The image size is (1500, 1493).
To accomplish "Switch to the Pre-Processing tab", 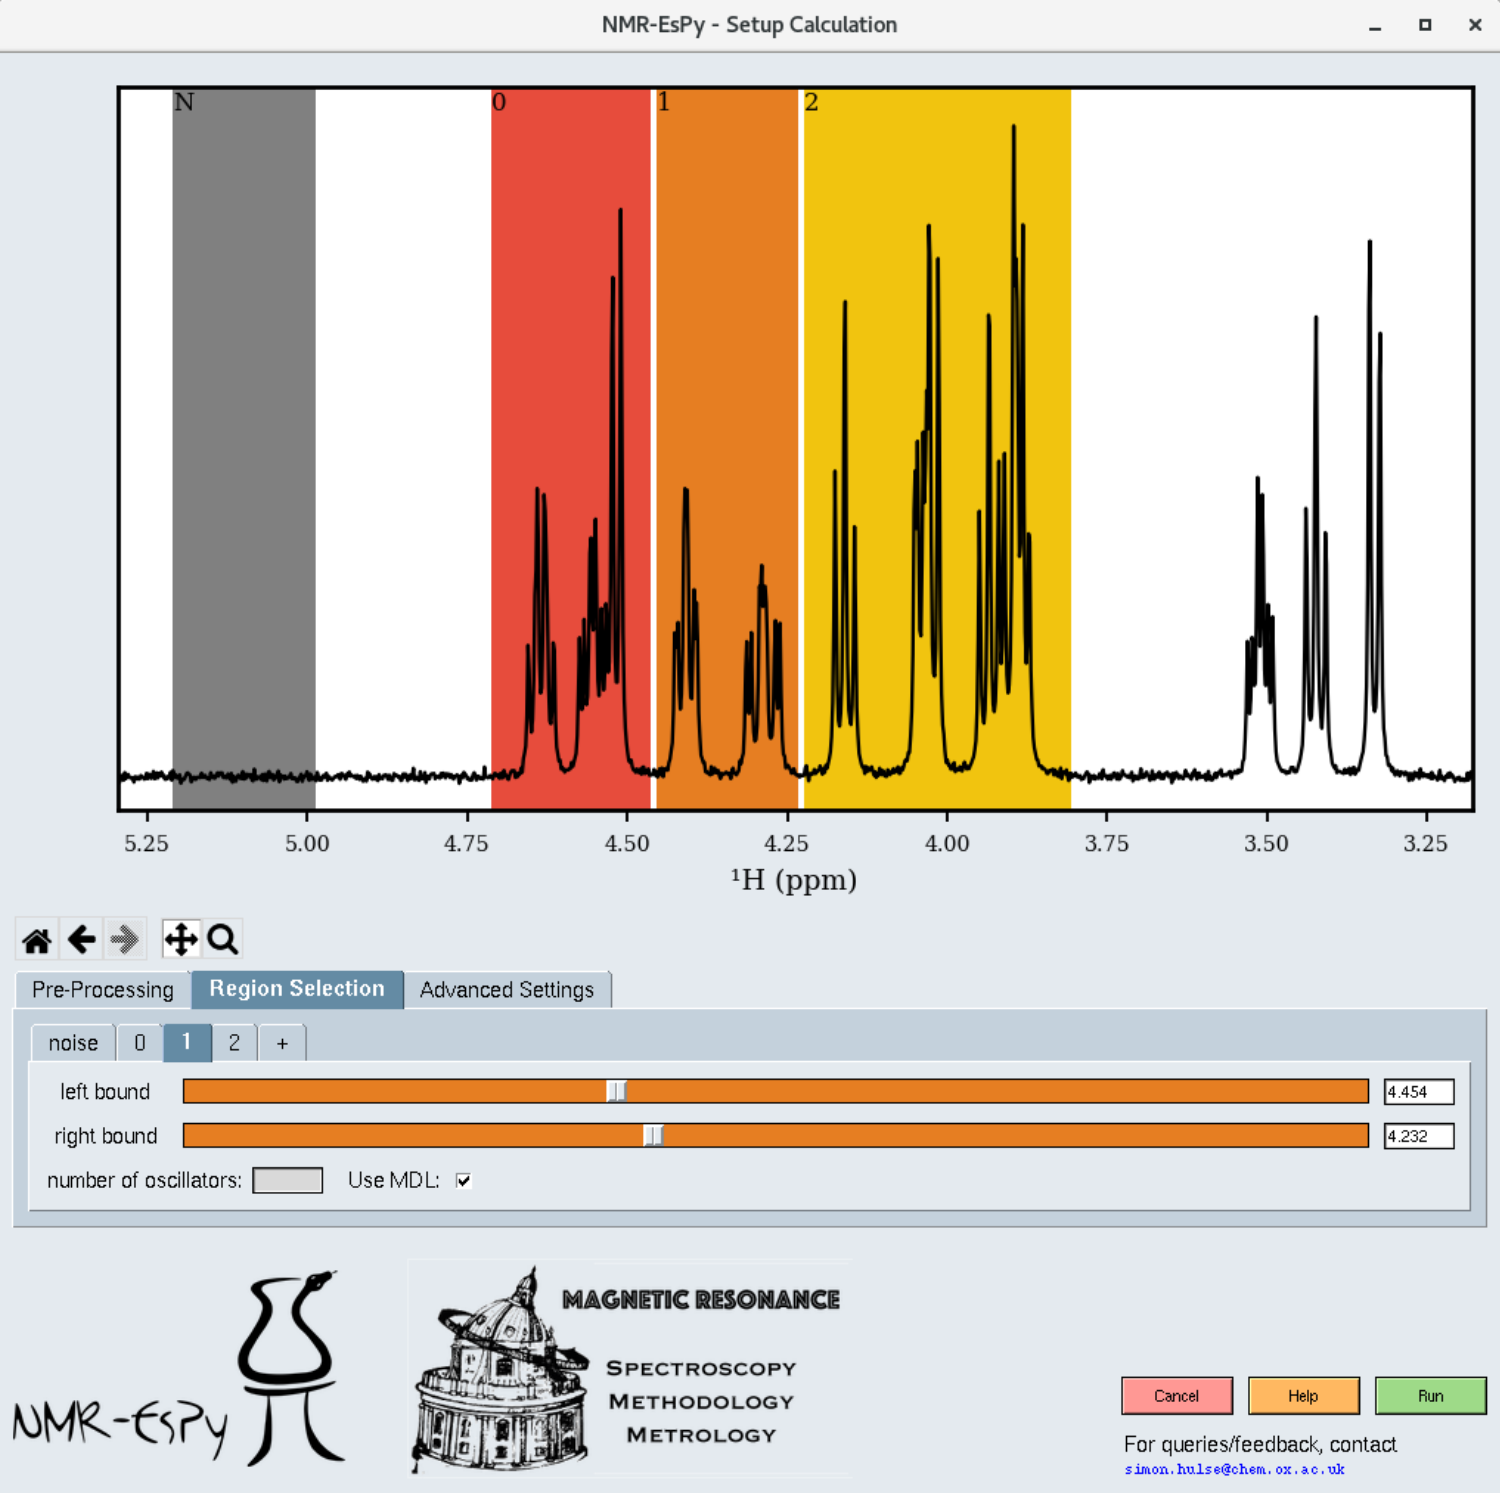I will (x=103, y=989).
